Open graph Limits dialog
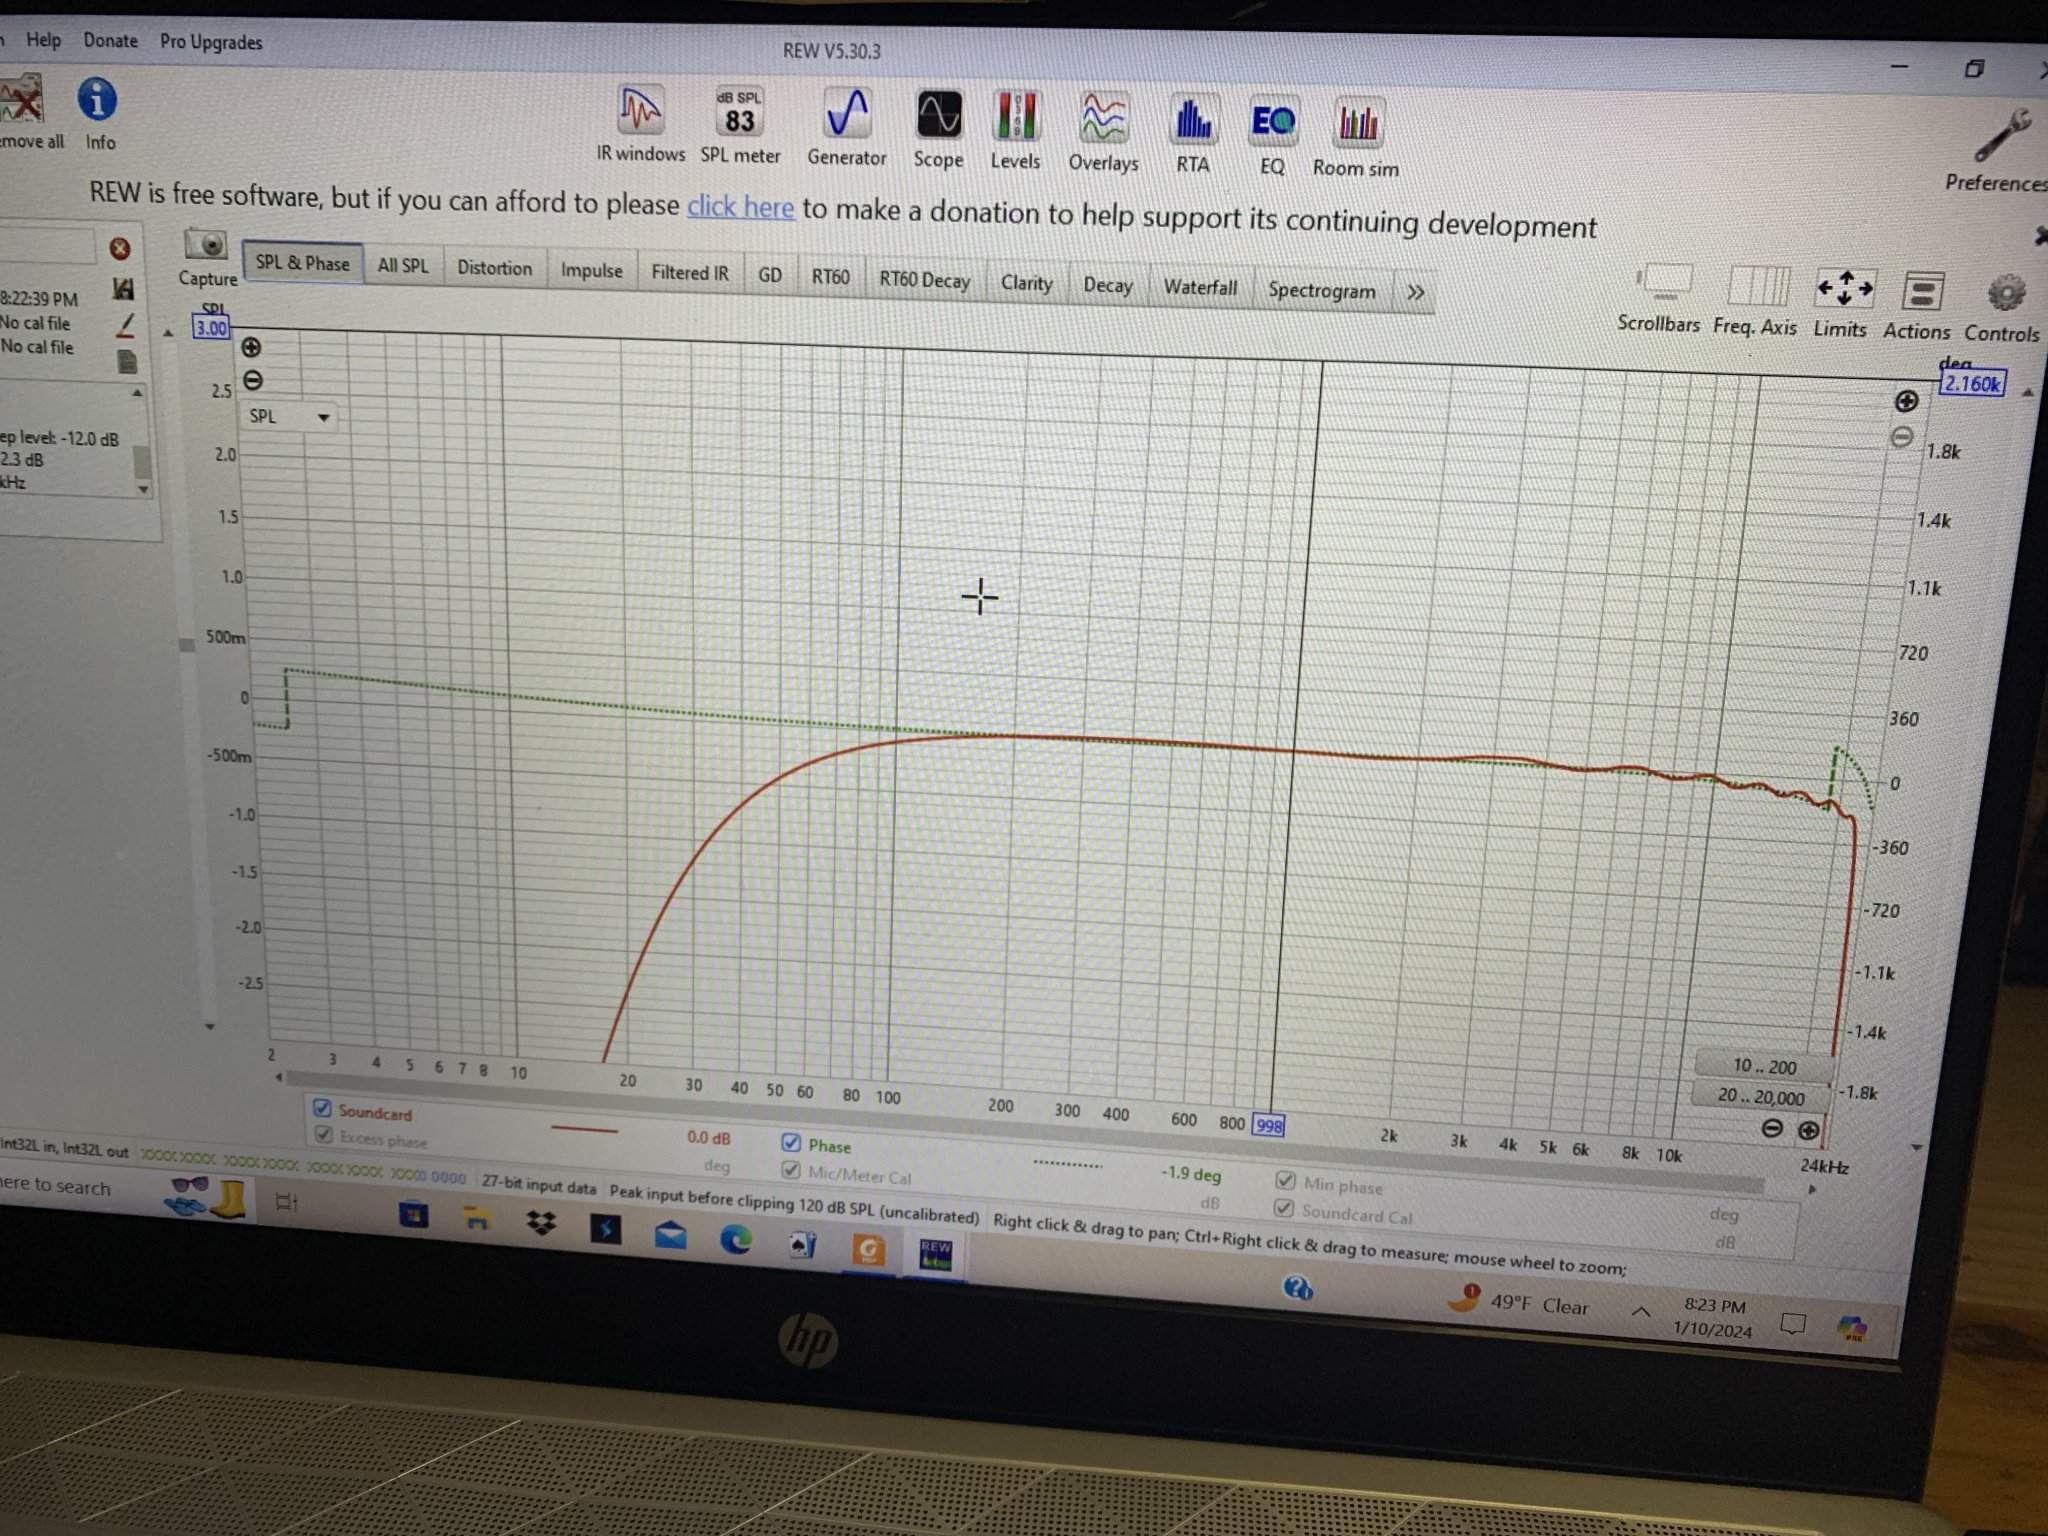This screenshot has width=2048, height=1536. (x=1842, y=303)
